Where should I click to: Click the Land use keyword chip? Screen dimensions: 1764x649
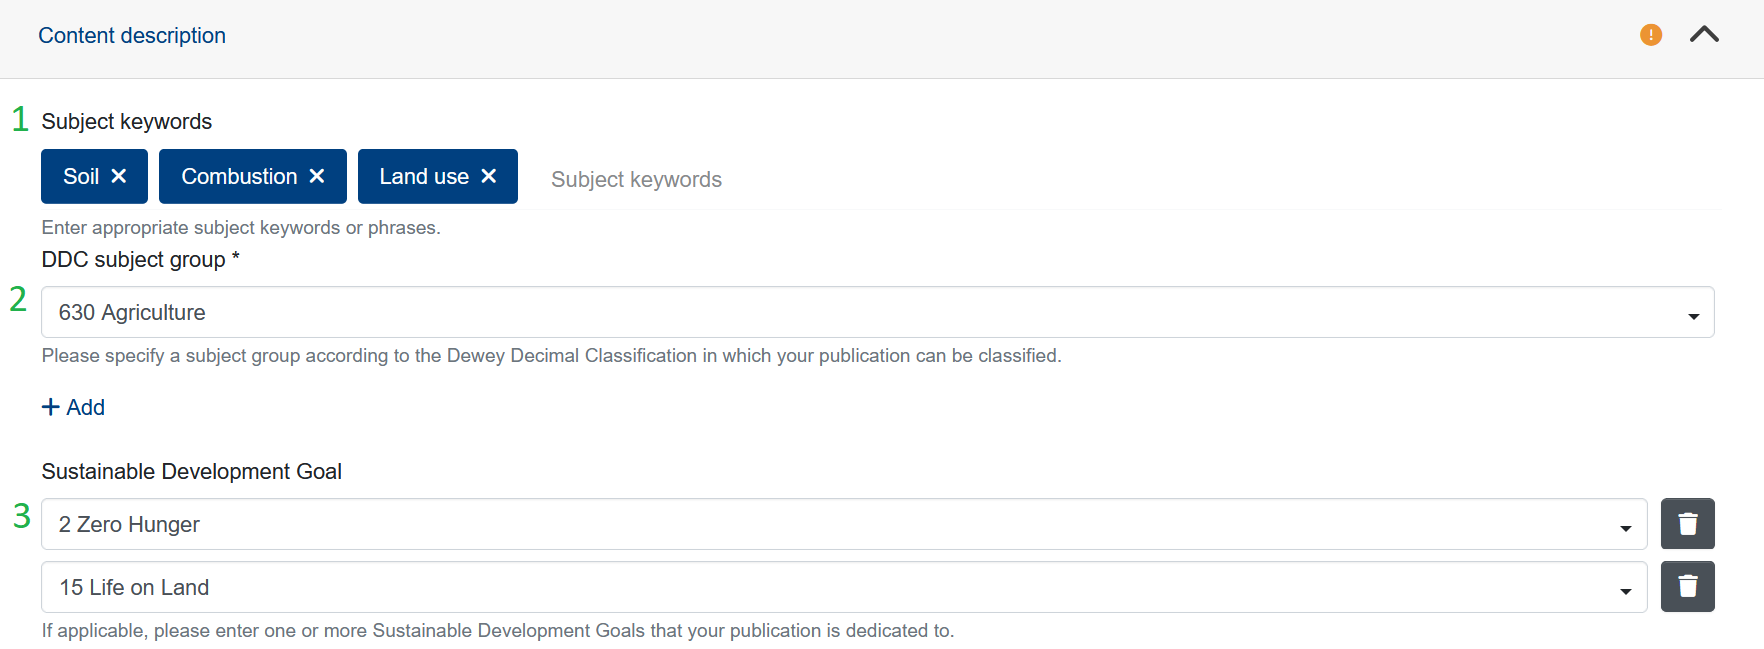tap(424, 176)
